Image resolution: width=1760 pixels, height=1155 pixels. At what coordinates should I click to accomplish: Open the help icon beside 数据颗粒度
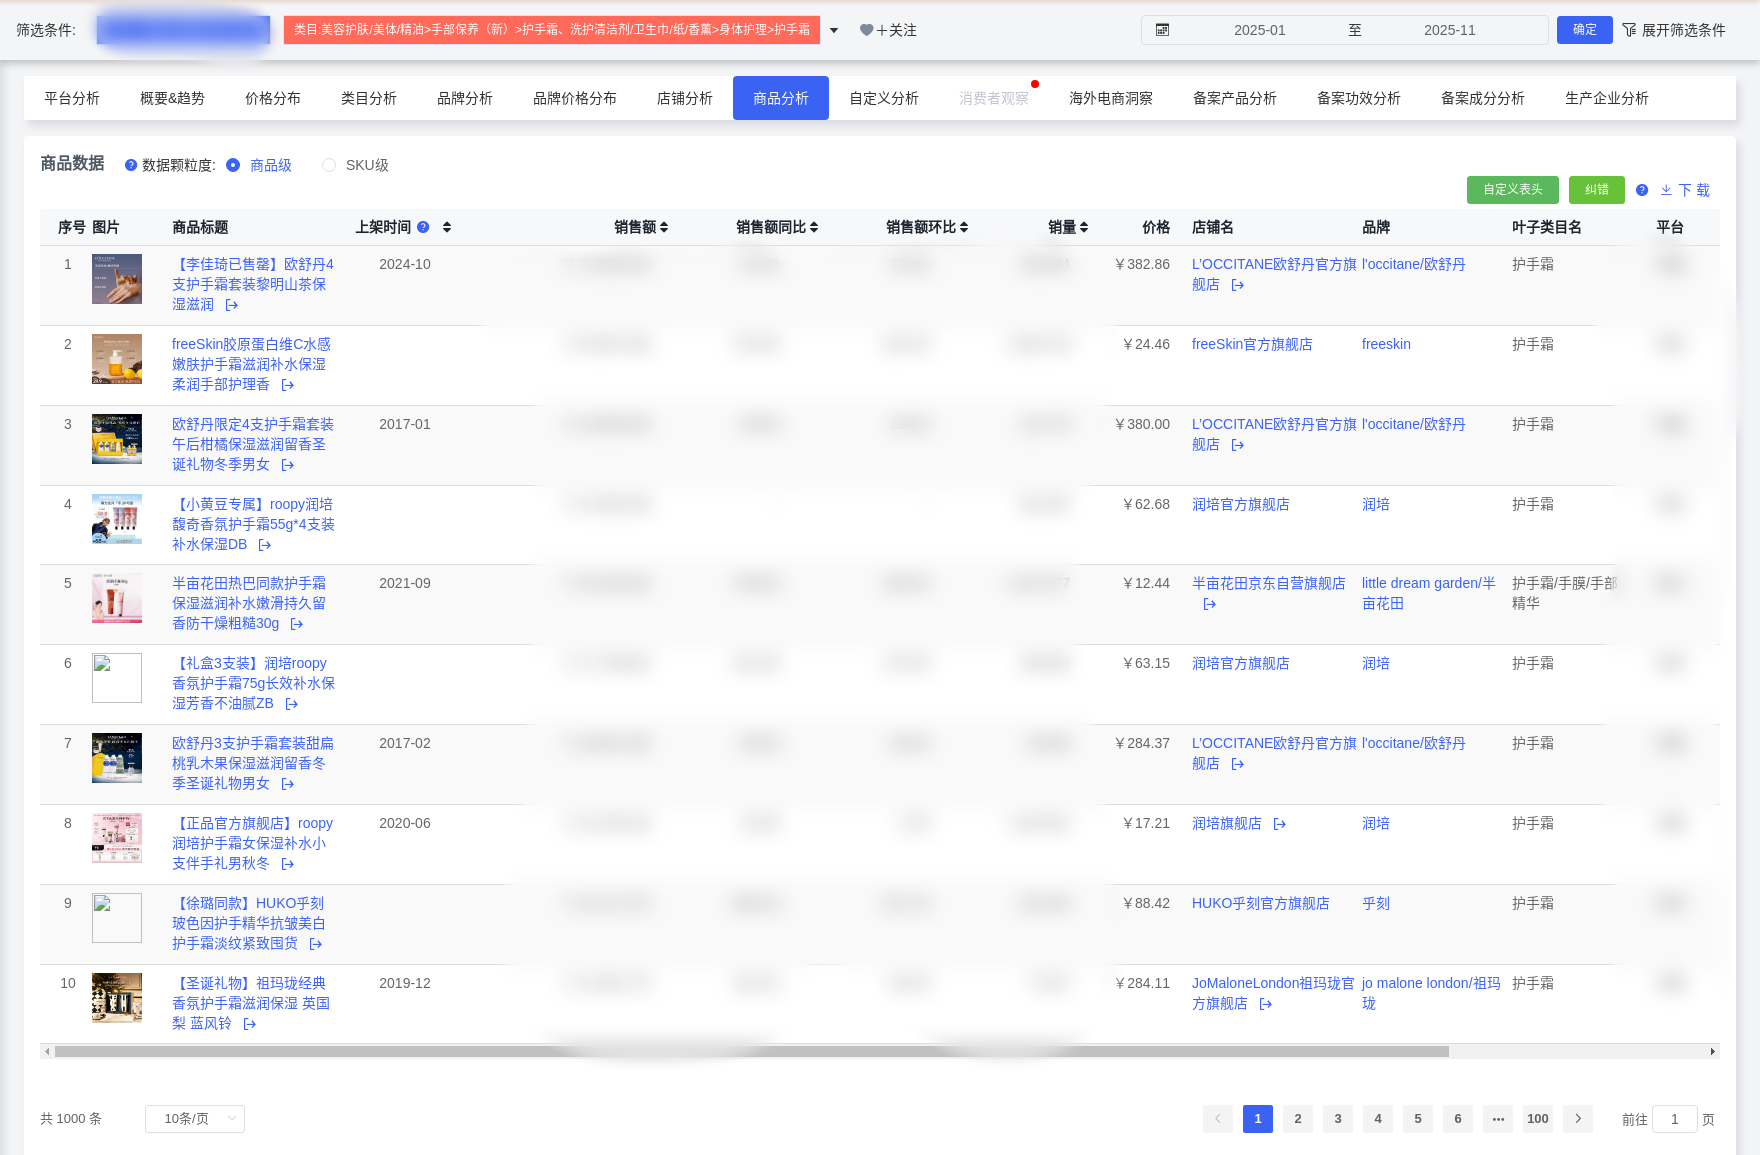point(131,165)
